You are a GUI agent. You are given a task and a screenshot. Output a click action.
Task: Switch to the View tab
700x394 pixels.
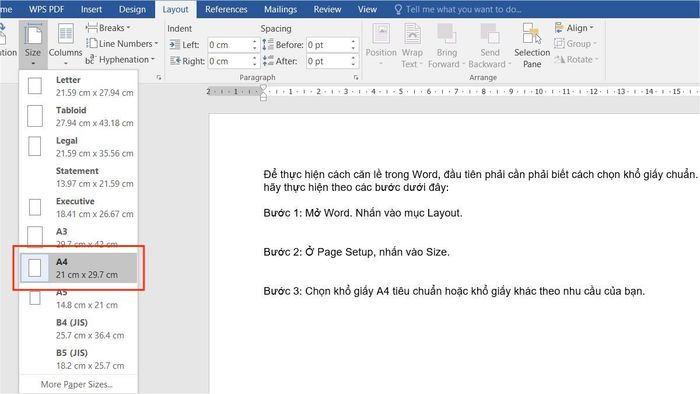click(367, 9)
